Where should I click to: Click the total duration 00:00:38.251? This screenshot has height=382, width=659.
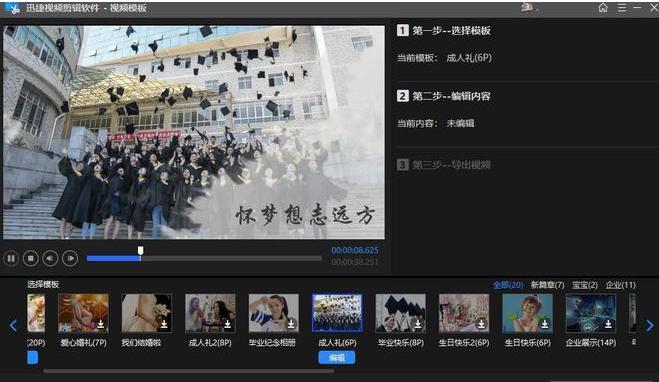click(x=355, y=262)
